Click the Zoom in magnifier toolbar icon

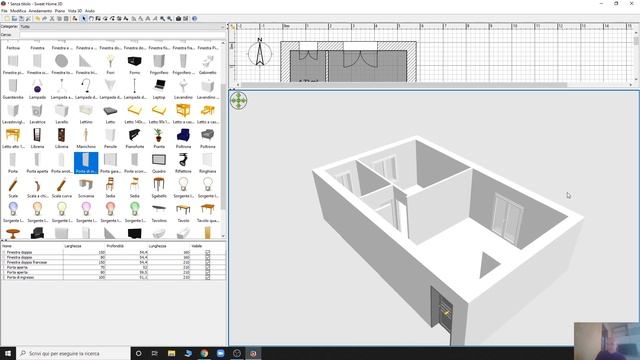pos(162,18)
